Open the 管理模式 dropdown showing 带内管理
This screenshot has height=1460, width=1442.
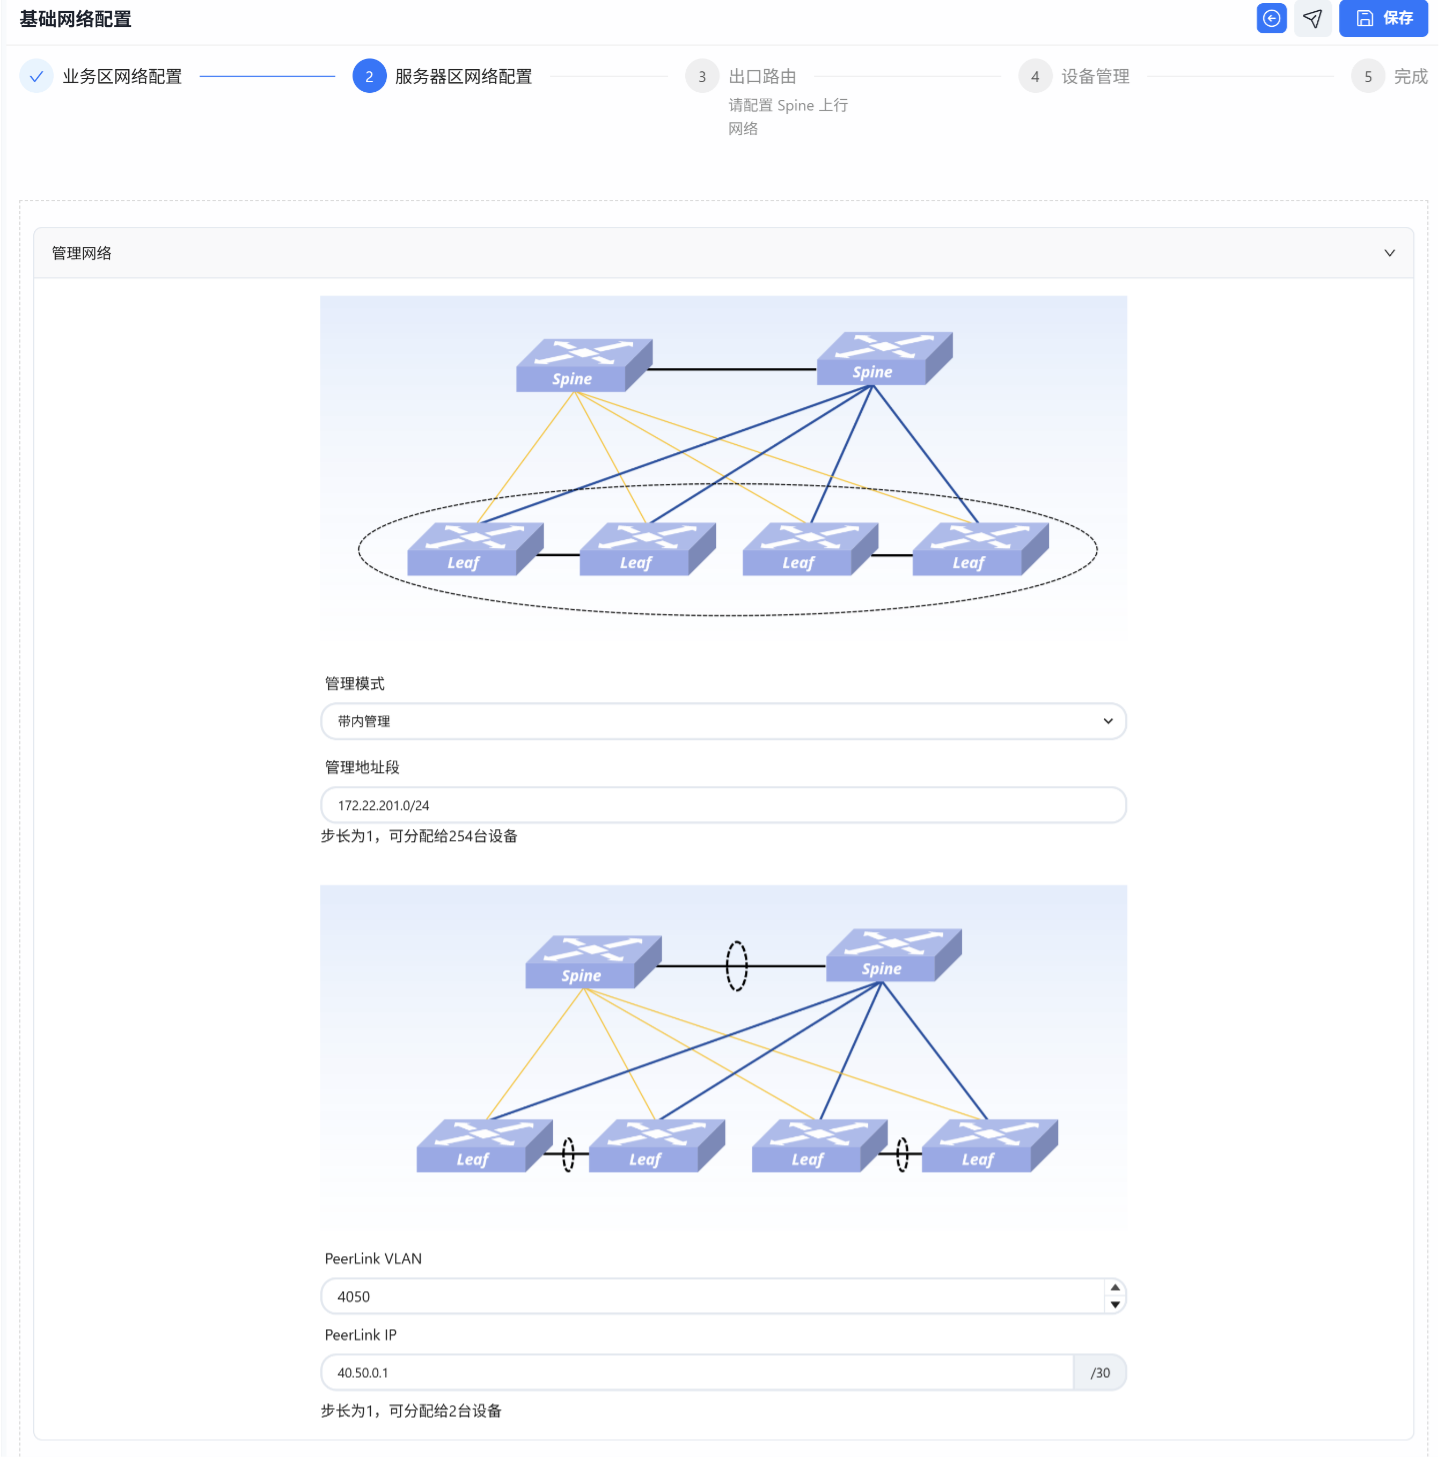point(723,721)
